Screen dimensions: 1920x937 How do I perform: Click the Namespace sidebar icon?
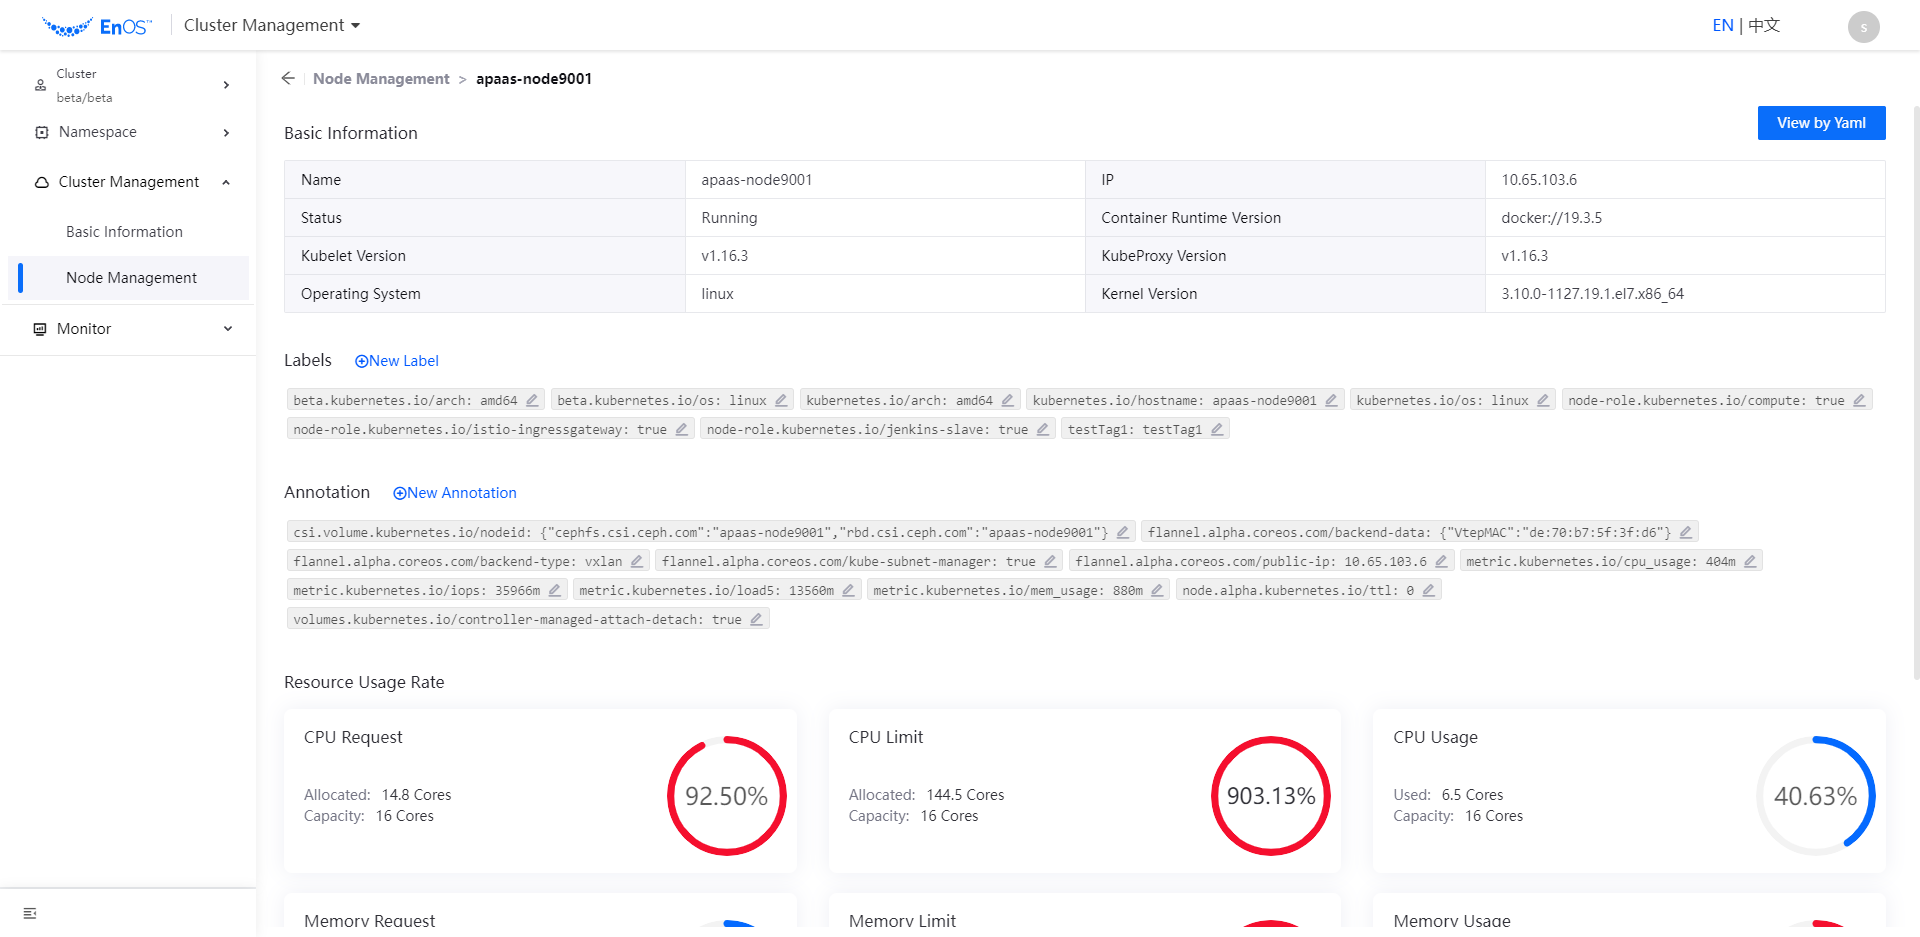tap(39, 131)
